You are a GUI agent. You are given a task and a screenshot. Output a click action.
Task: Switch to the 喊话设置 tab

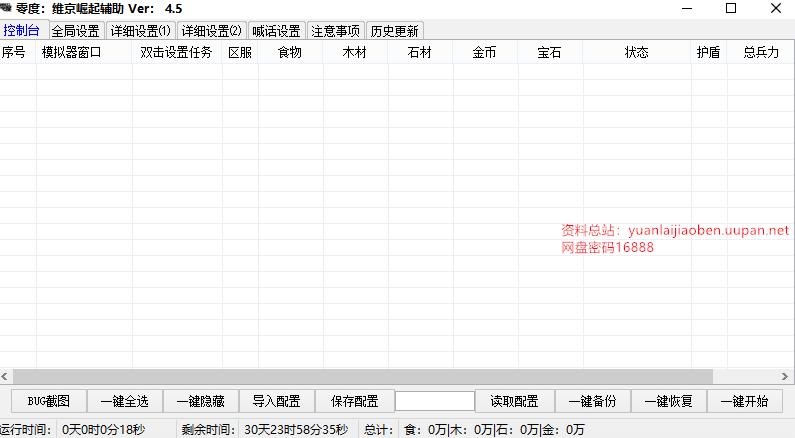coord(277,31)
